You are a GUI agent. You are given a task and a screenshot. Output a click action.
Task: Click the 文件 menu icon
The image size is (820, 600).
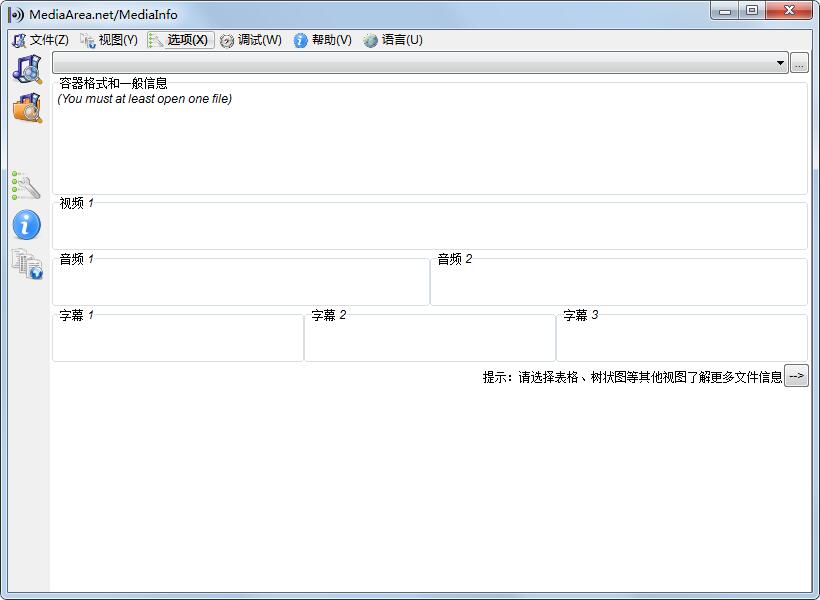(x=17, y=40)
